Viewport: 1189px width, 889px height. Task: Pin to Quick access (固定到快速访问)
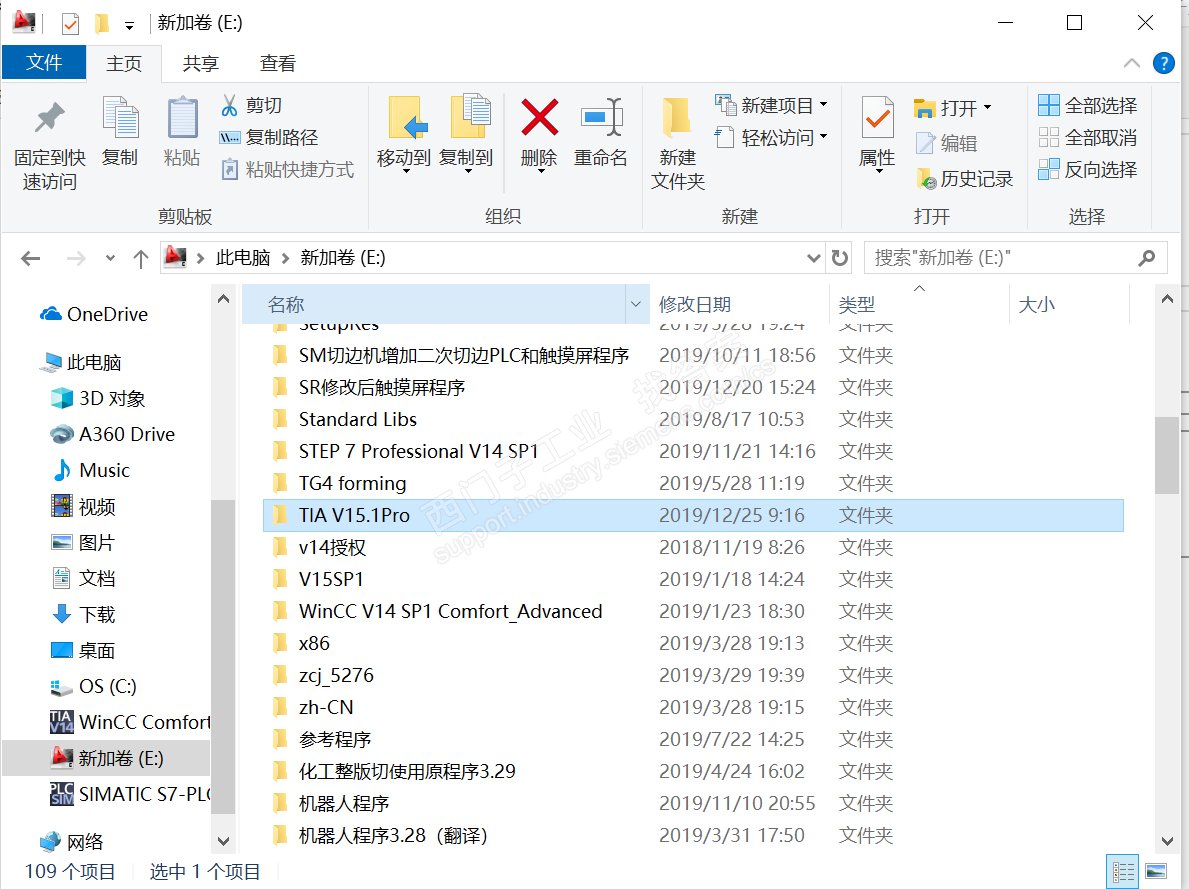click(49, 145)
